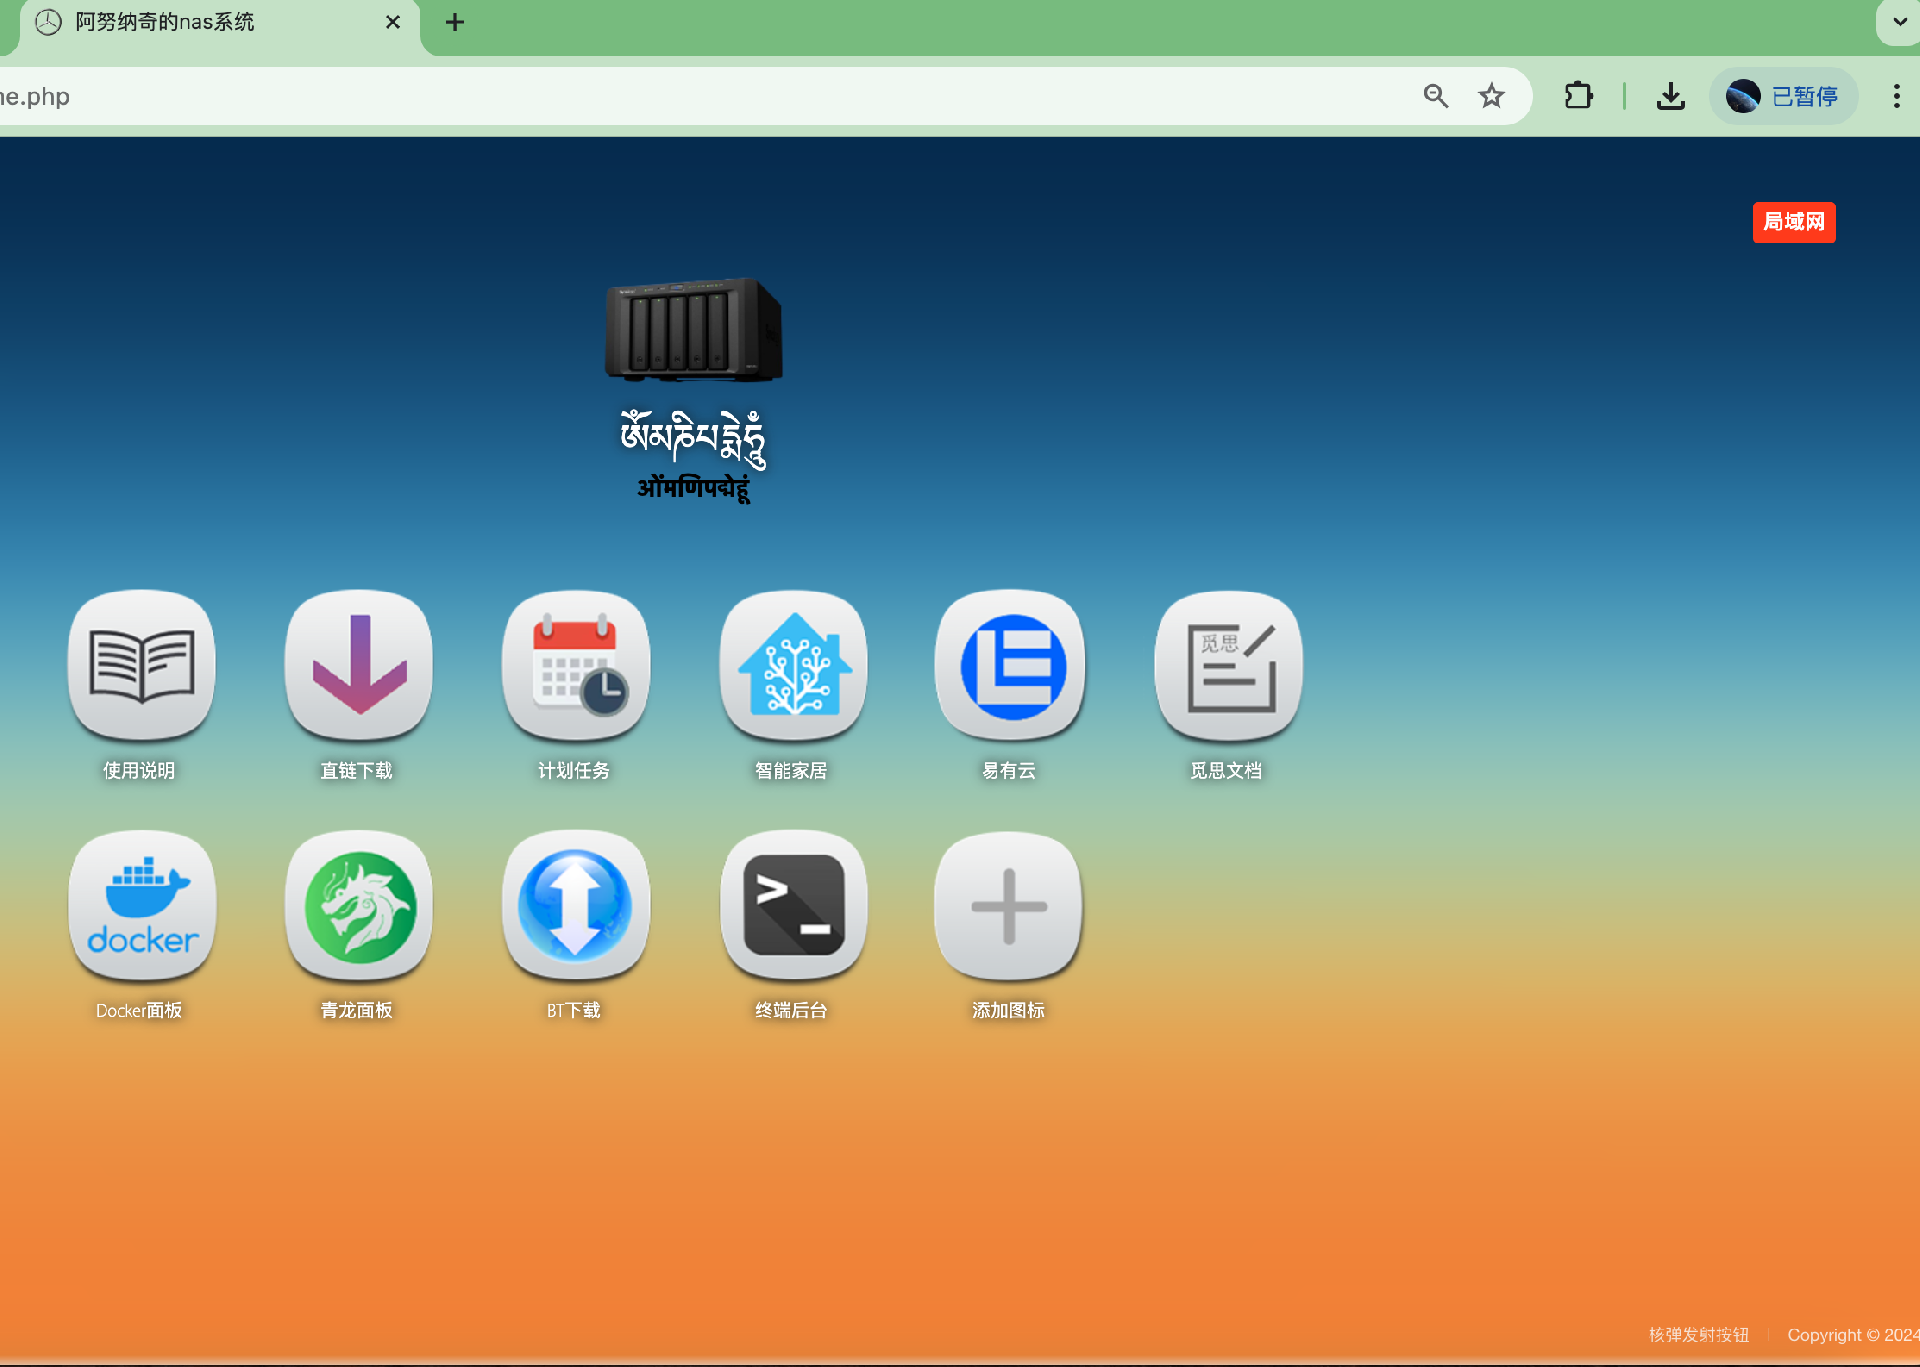Image resolution: width=1920 pixels, height=1367 pixels.
Task: Open the 直链下载 download arrow icon
Action: pos(358,665)
